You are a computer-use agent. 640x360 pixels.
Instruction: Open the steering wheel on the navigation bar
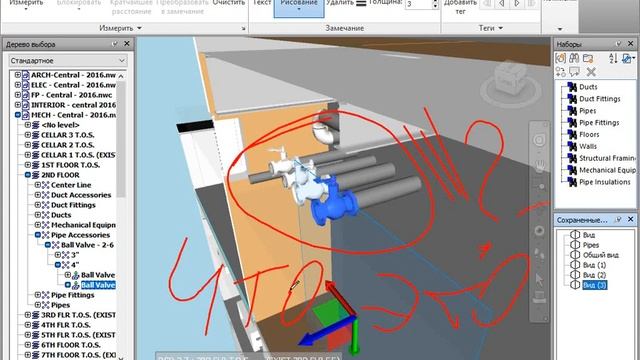(x=539, y=140)
